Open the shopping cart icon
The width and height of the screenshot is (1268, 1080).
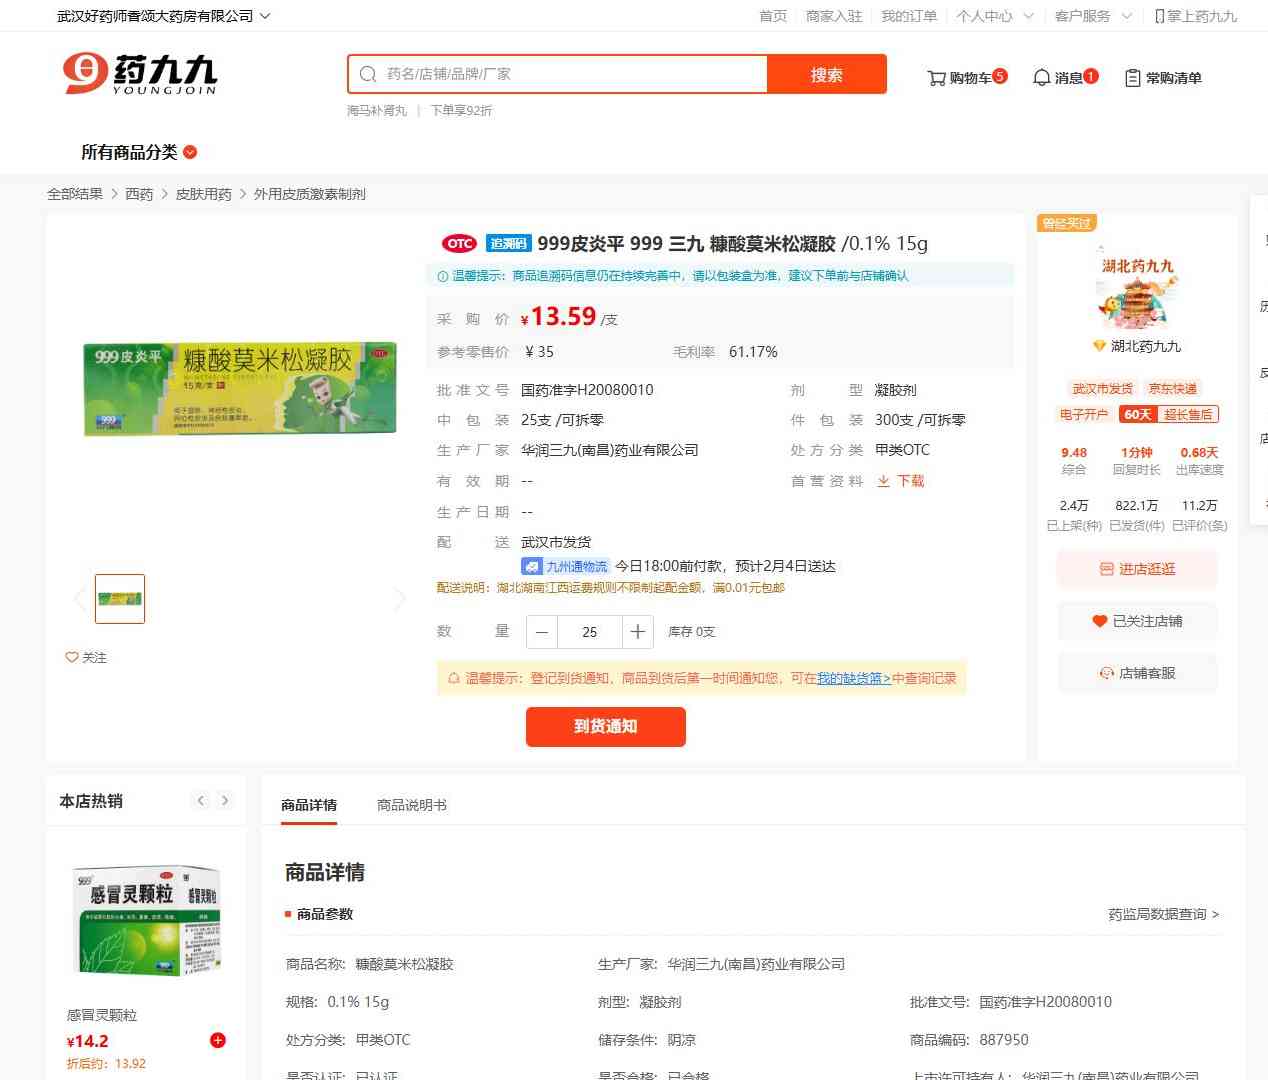click(937, 78)
